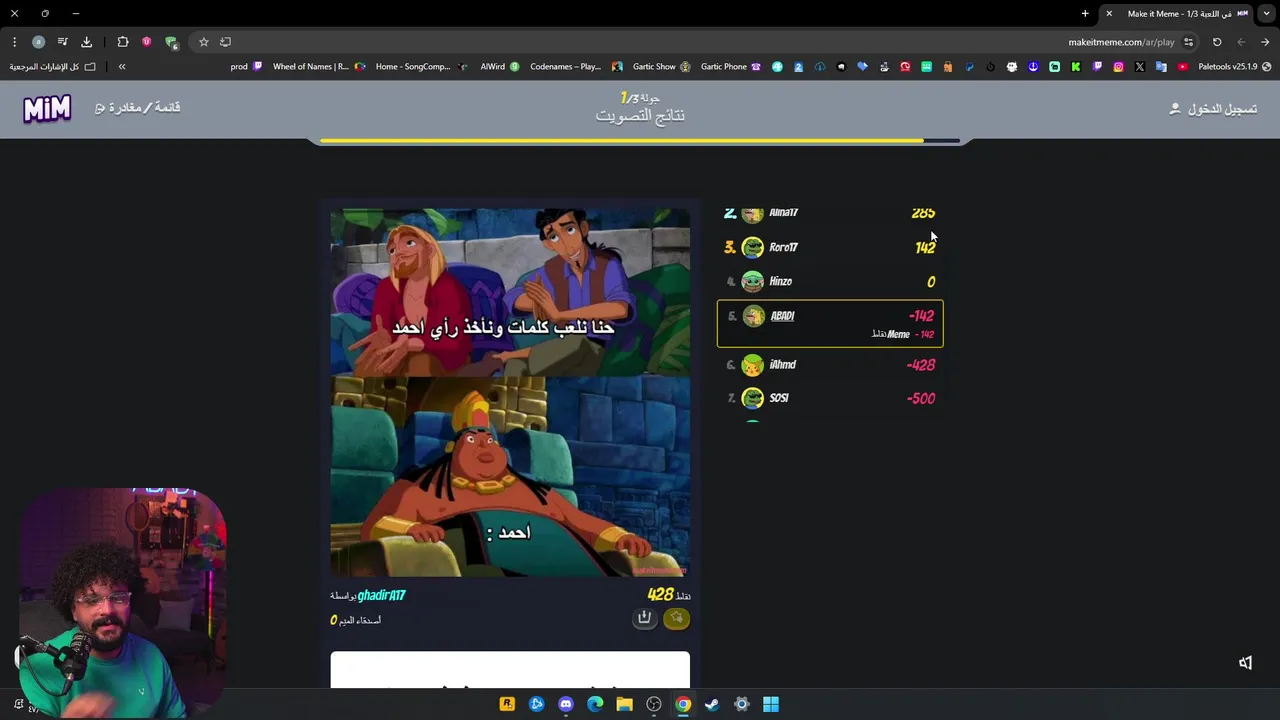Select SOSI in the leaderboard
1280x720 pixels.
tap(830, 398)
